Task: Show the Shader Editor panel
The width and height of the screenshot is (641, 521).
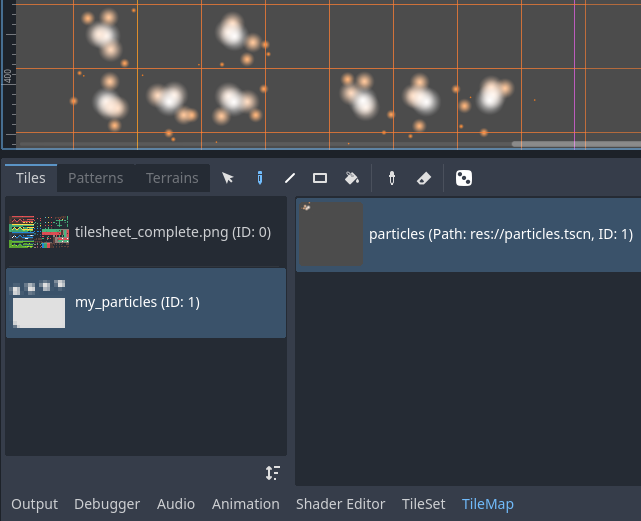Action: pyautogui.click(x=340, y=504)
